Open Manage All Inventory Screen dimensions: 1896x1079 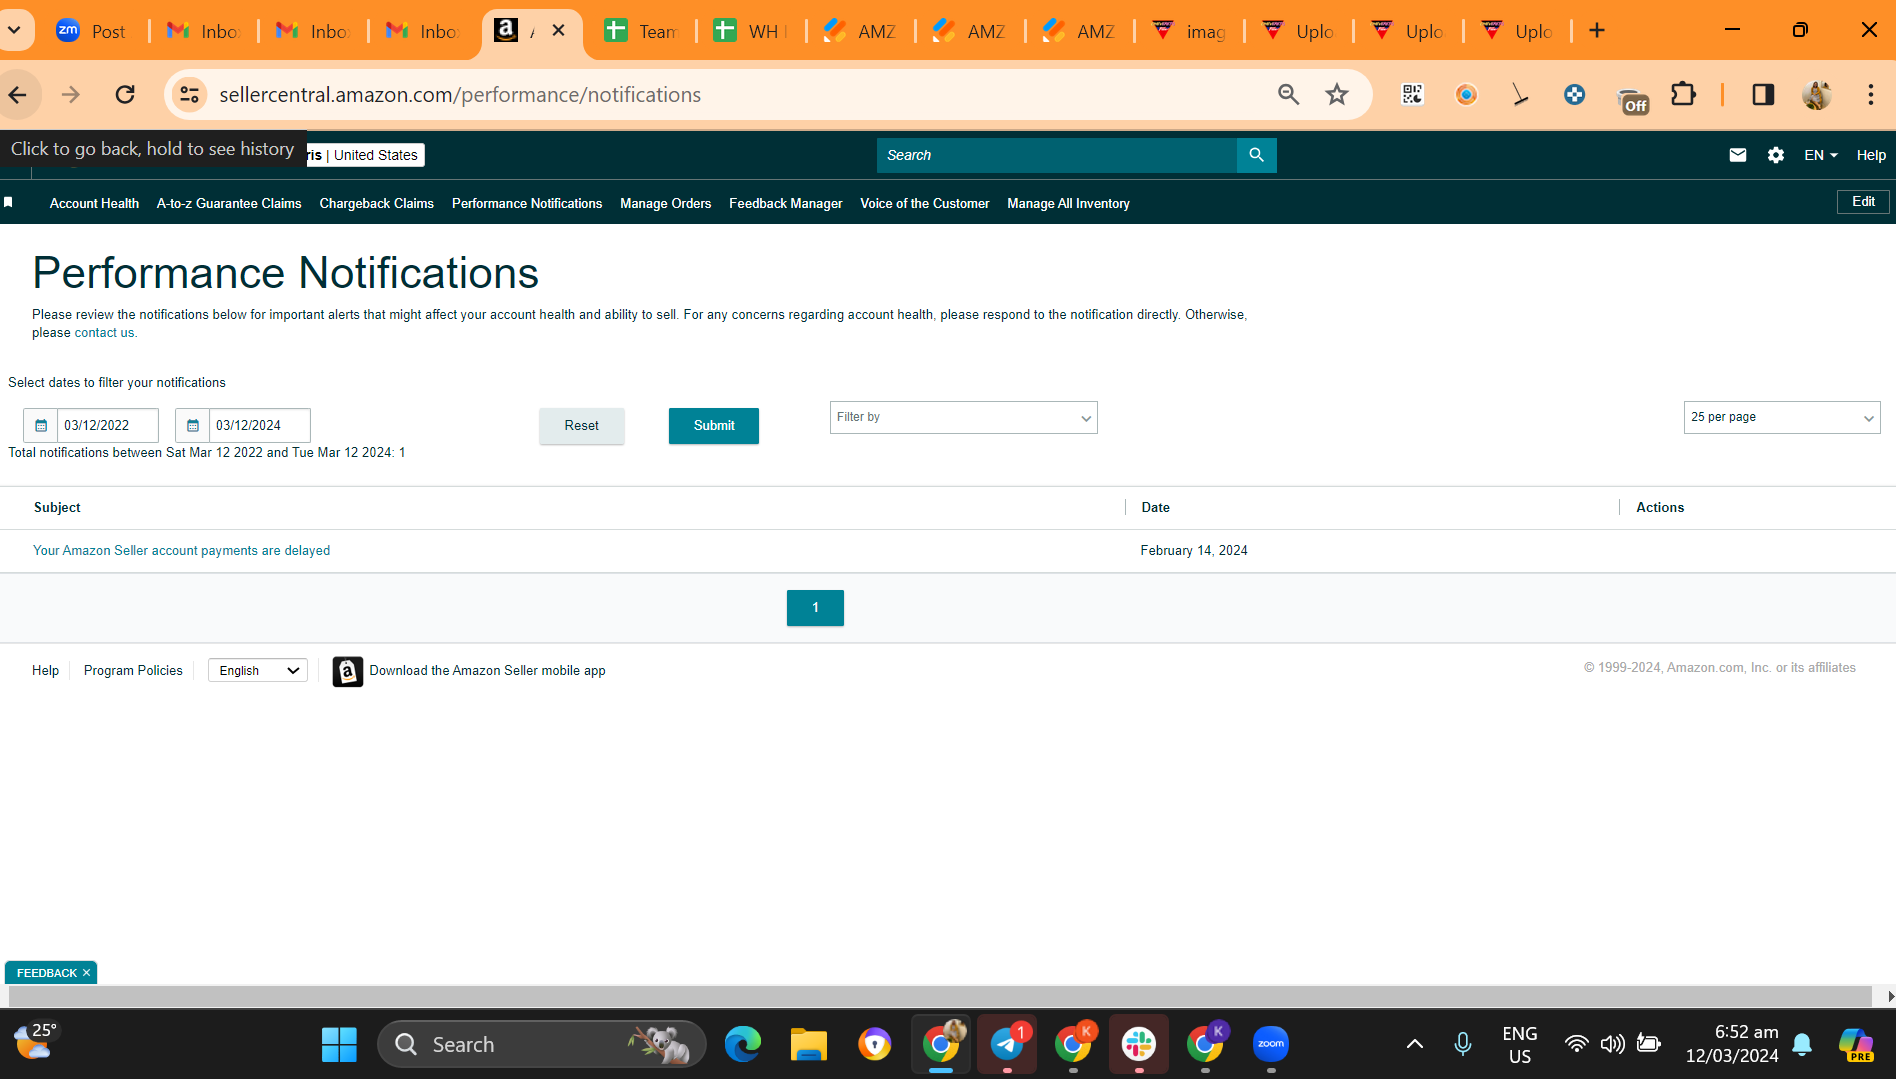(x=1068, y=203)
